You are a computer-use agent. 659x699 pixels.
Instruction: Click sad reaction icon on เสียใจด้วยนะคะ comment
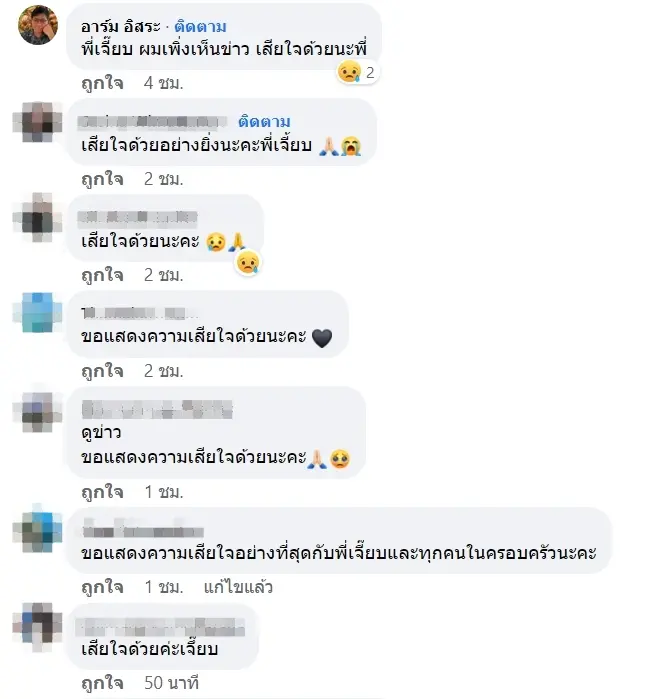click(x=248, y=263)
